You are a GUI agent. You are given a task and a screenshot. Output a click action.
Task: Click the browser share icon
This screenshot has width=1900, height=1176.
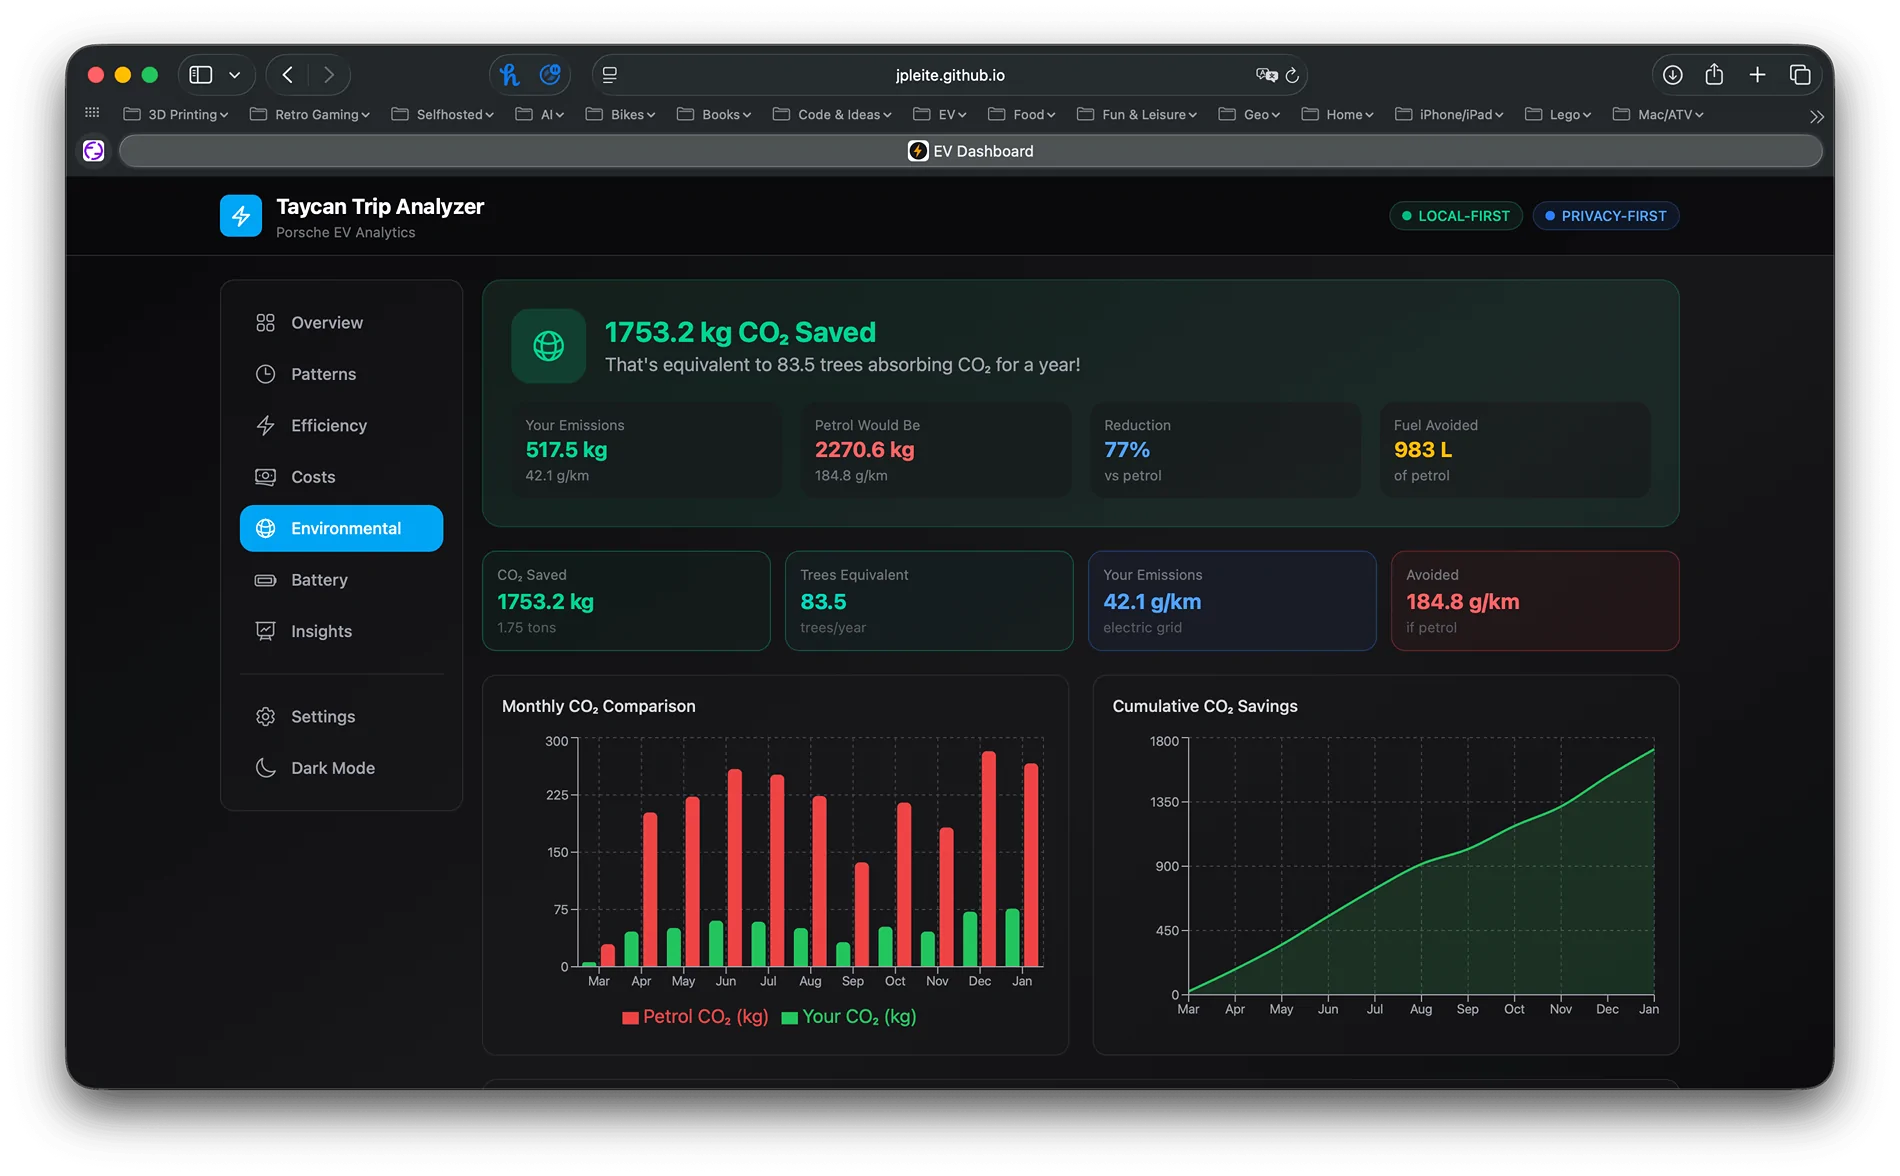click(x=1715, y=74)
